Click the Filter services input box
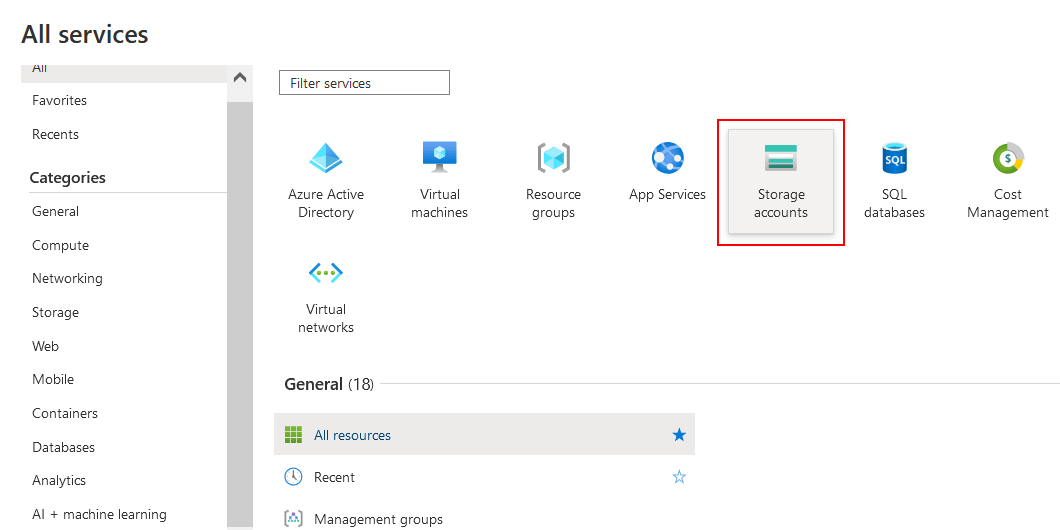 [364, 83]
